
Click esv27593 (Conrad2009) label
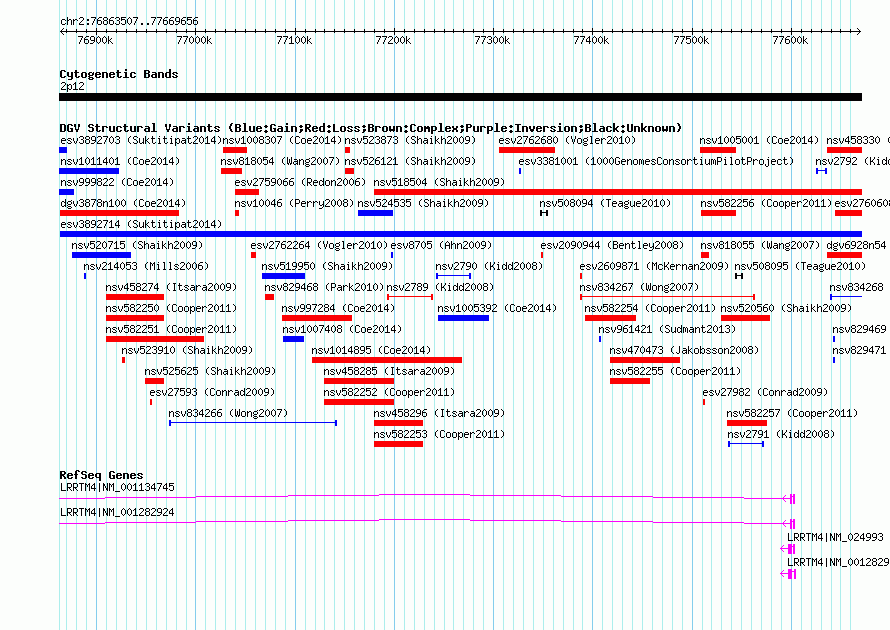[x=212, y=392]
